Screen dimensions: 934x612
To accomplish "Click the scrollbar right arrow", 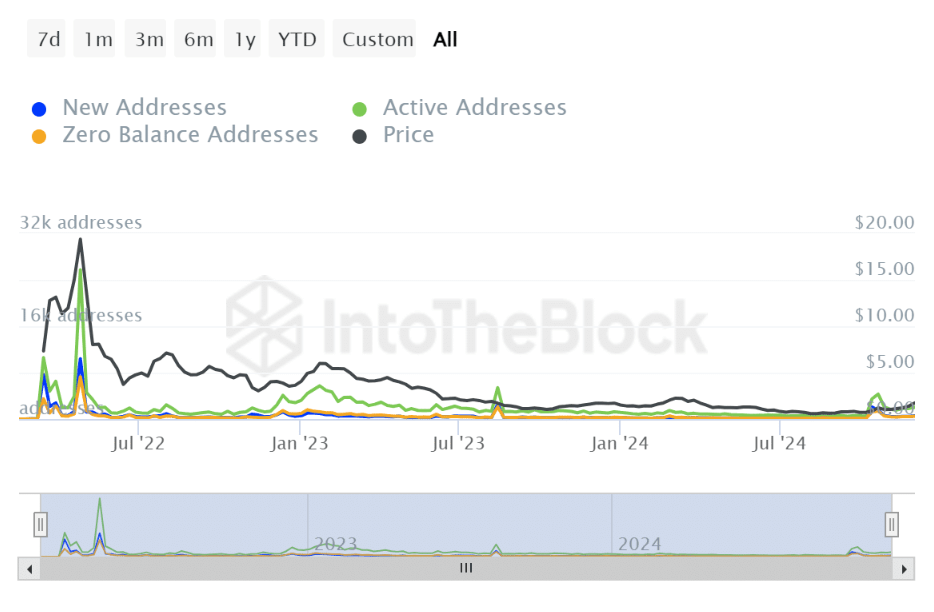I will pos(904,569).
